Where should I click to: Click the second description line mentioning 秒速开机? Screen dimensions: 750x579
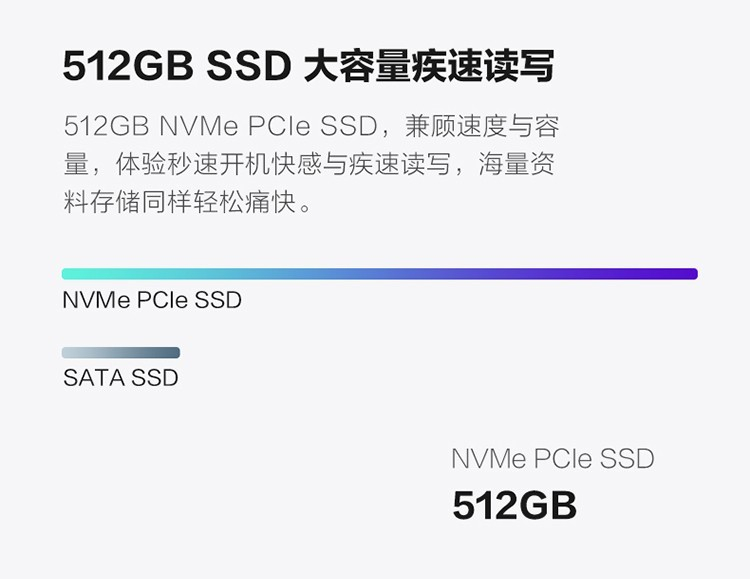309,164
